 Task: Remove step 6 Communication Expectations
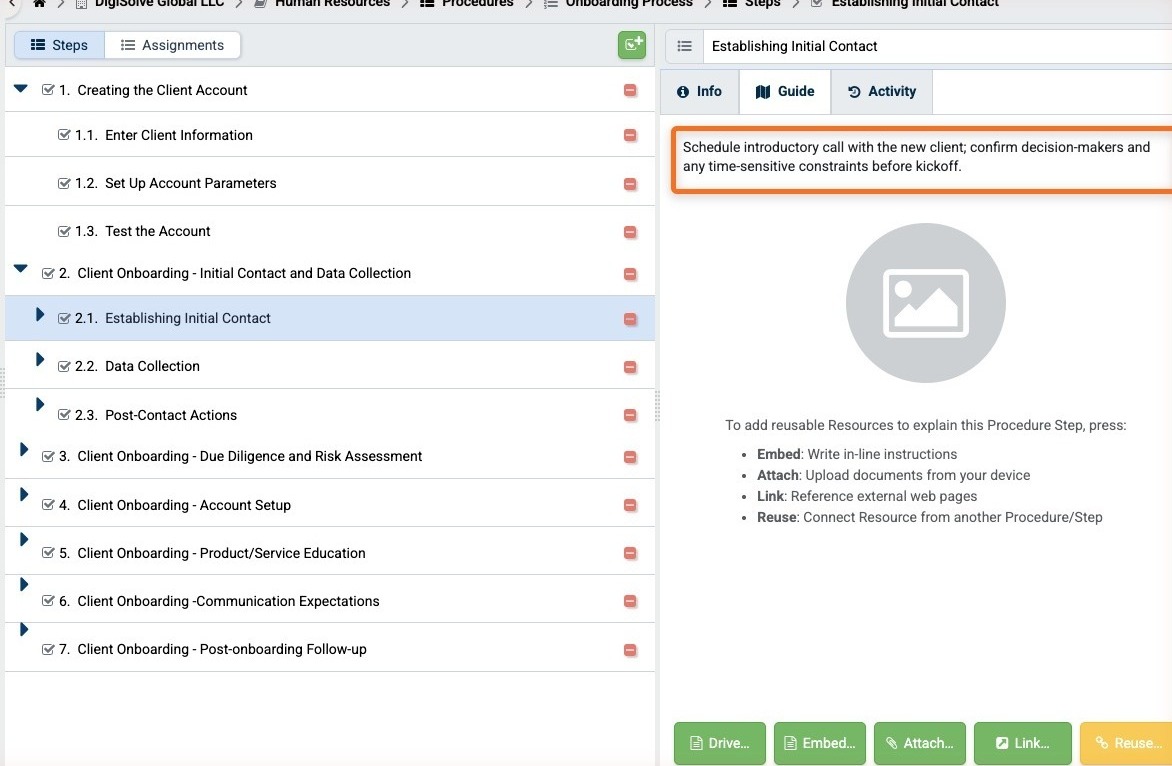click(x=630, y=602)
